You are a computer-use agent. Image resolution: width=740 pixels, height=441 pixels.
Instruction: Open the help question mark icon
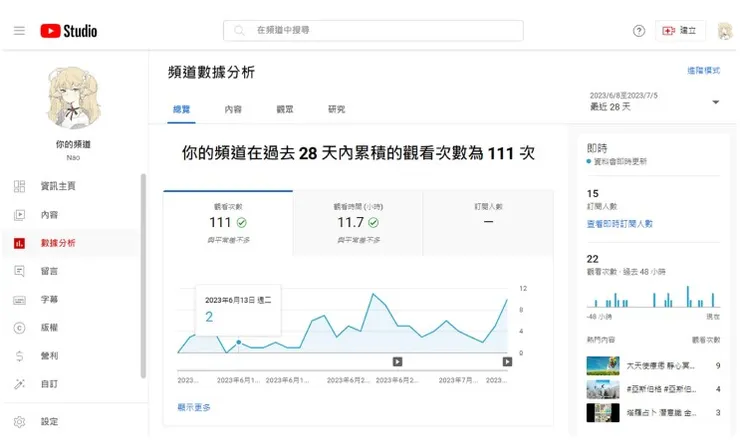point(639,31)
